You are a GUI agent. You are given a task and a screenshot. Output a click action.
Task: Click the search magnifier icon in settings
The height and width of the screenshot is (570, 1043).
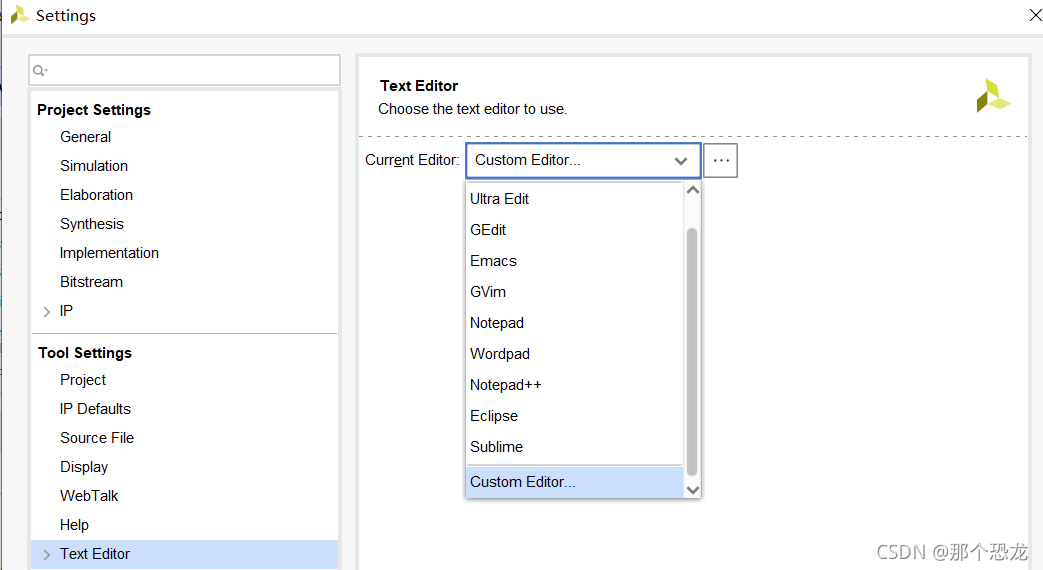coord(40,71)
